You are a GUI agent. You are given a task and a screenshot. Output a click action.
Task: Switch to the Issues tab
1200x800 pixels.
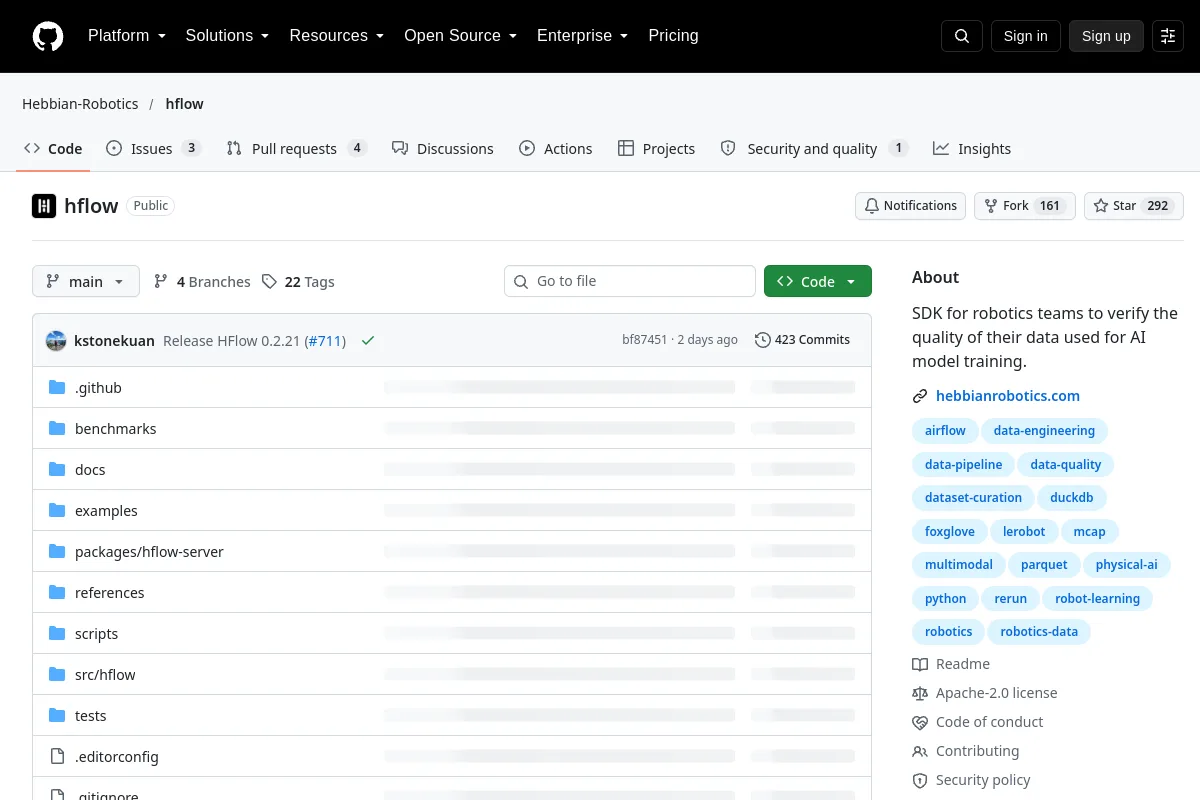coord(154,149)
